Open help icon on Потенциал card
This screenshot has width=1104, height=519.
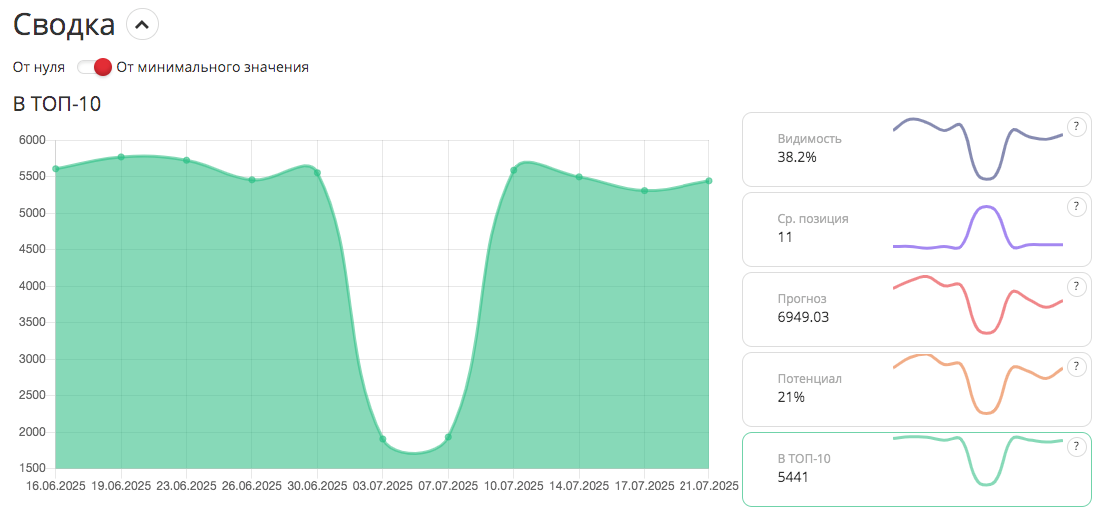[x=1076, y=366]
